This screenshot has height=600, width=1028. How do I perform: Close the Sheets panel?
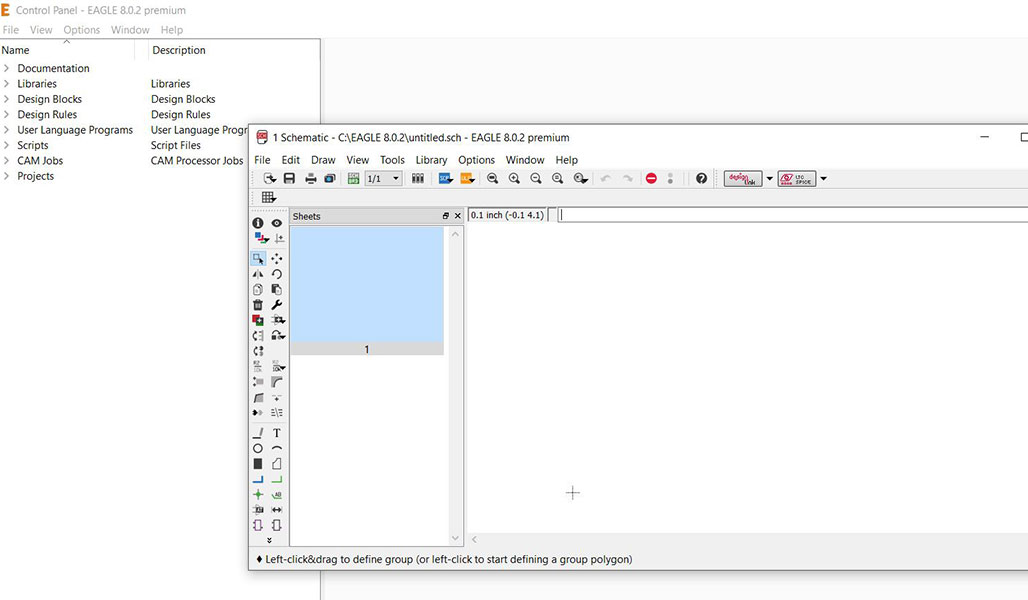458,216
